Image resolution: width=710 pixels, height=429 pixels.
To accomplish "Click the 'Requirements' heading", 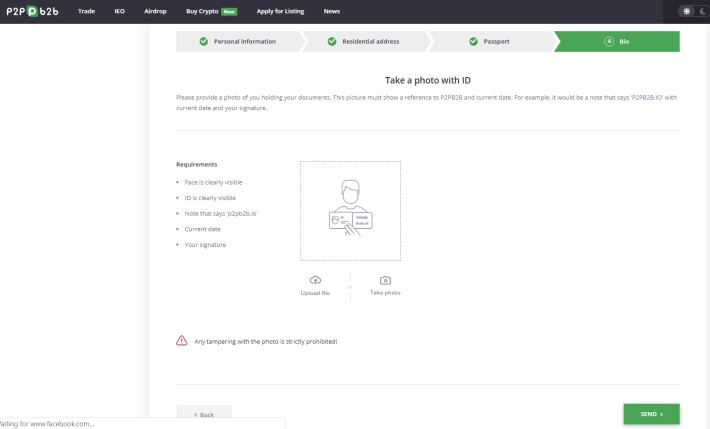I will click(x=197, y=164).
